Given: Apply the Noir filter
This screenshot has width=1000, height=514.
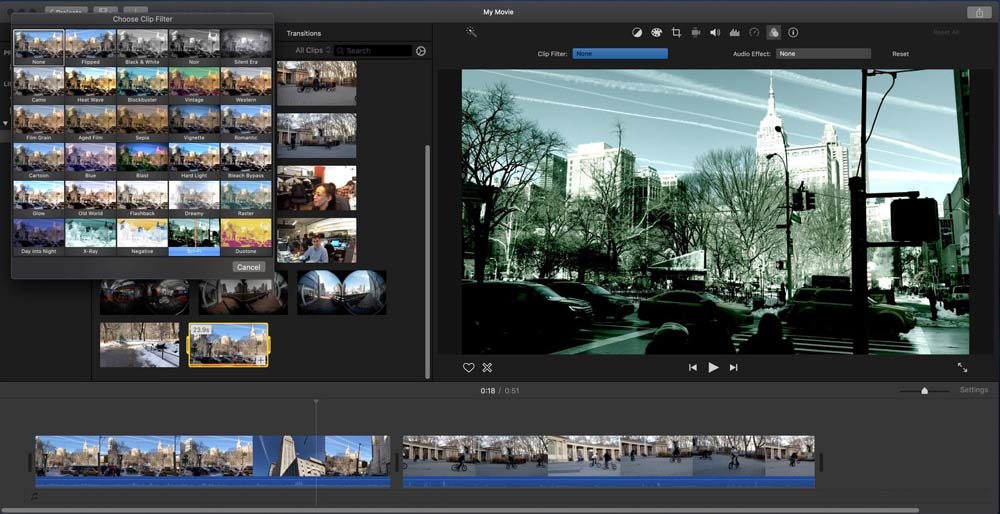Looking at the screenshot, I should 194,47.
